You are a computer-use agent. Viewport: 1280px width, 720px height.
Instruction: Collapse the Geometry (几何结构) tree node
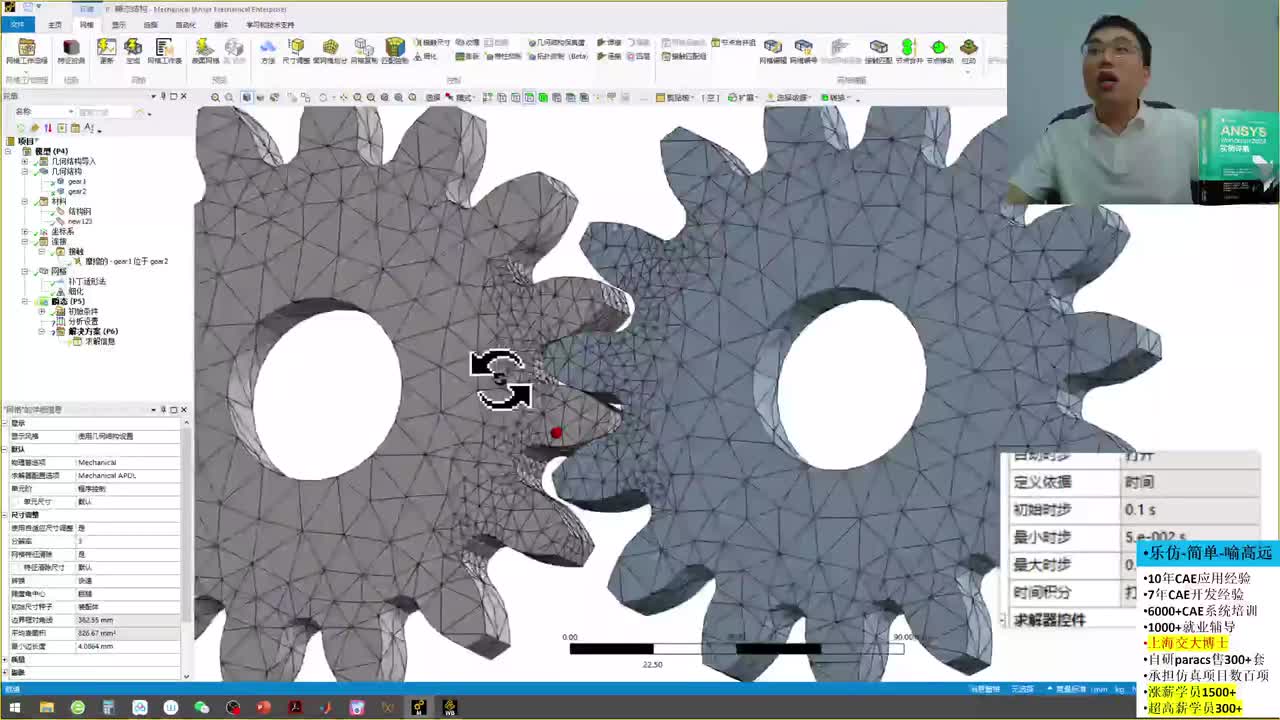pyautogui.click(x=25, y=171)
